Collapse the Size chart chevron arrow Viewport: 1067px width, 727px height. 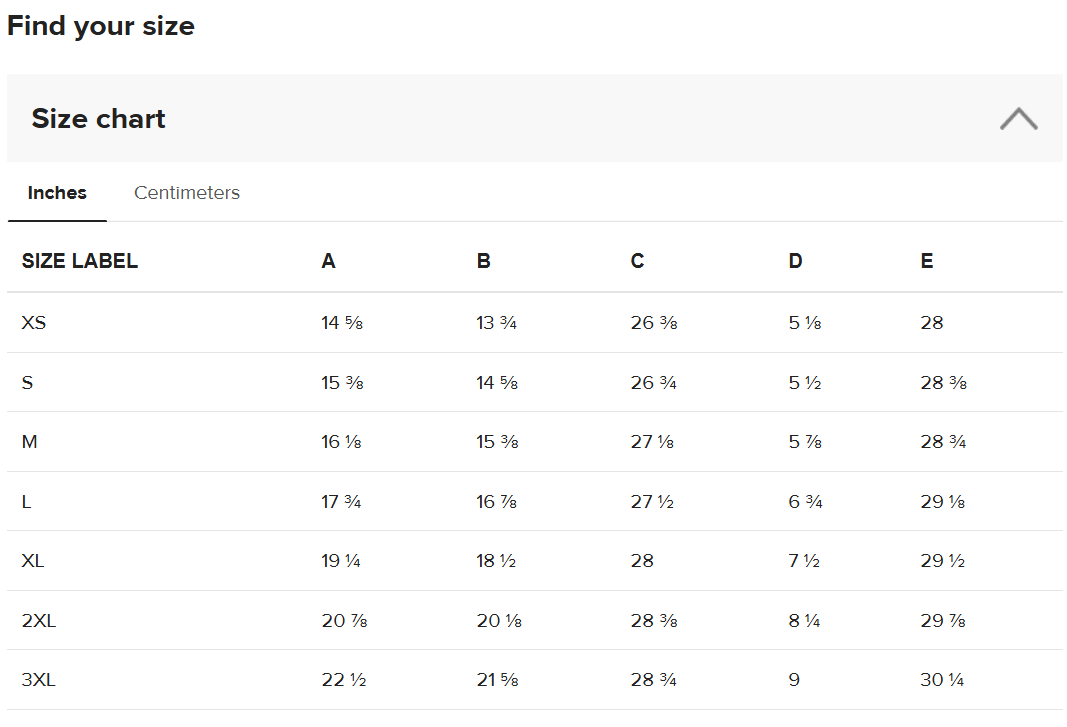[x=1018, y=119]
